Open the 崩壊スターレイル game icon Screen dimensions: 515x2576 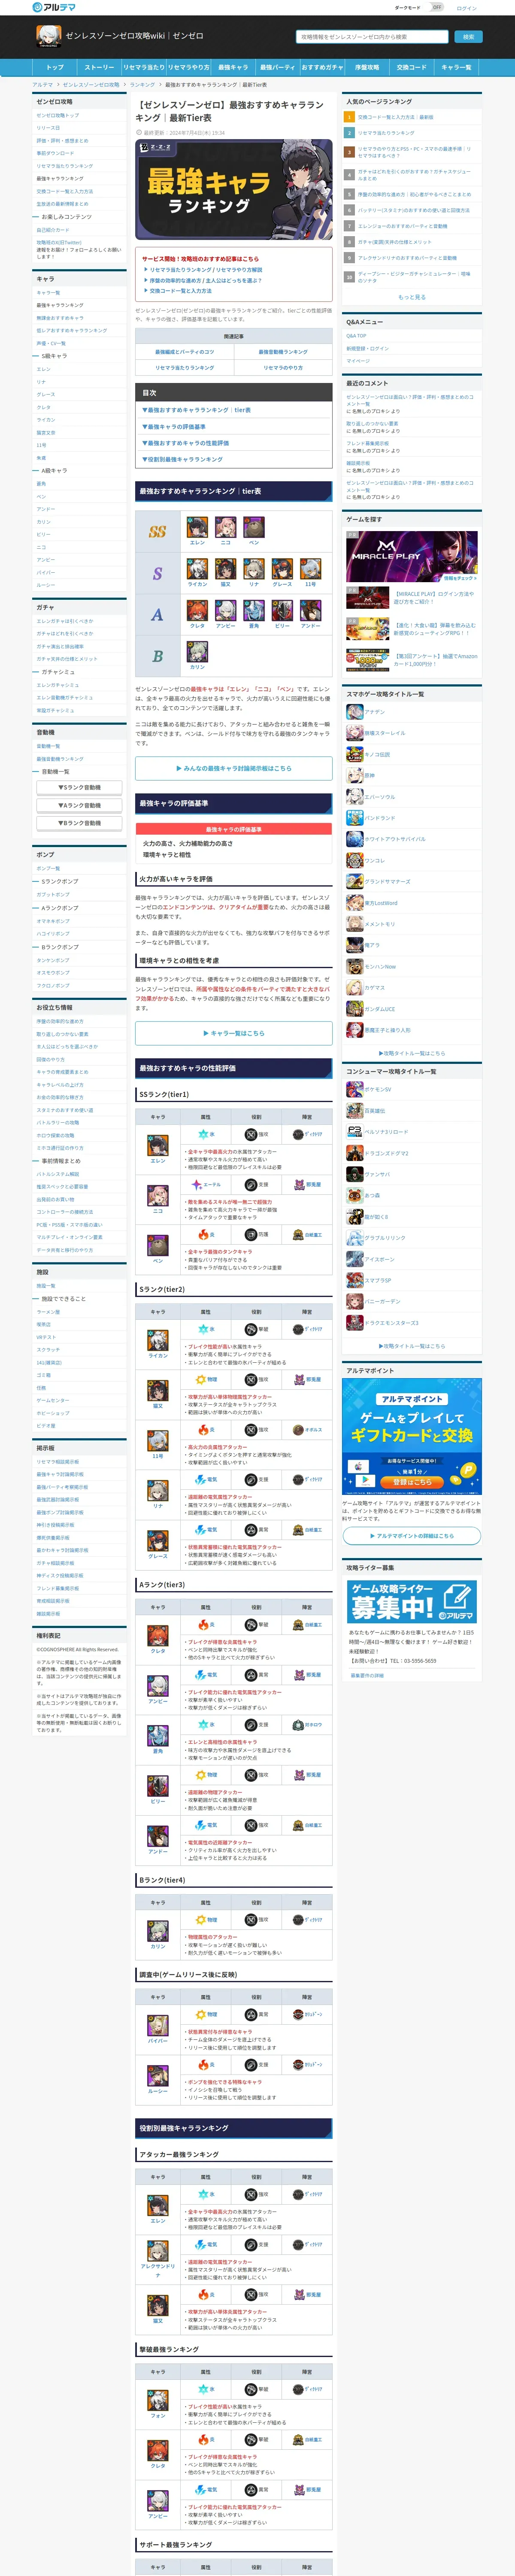[x=354, y=733]
